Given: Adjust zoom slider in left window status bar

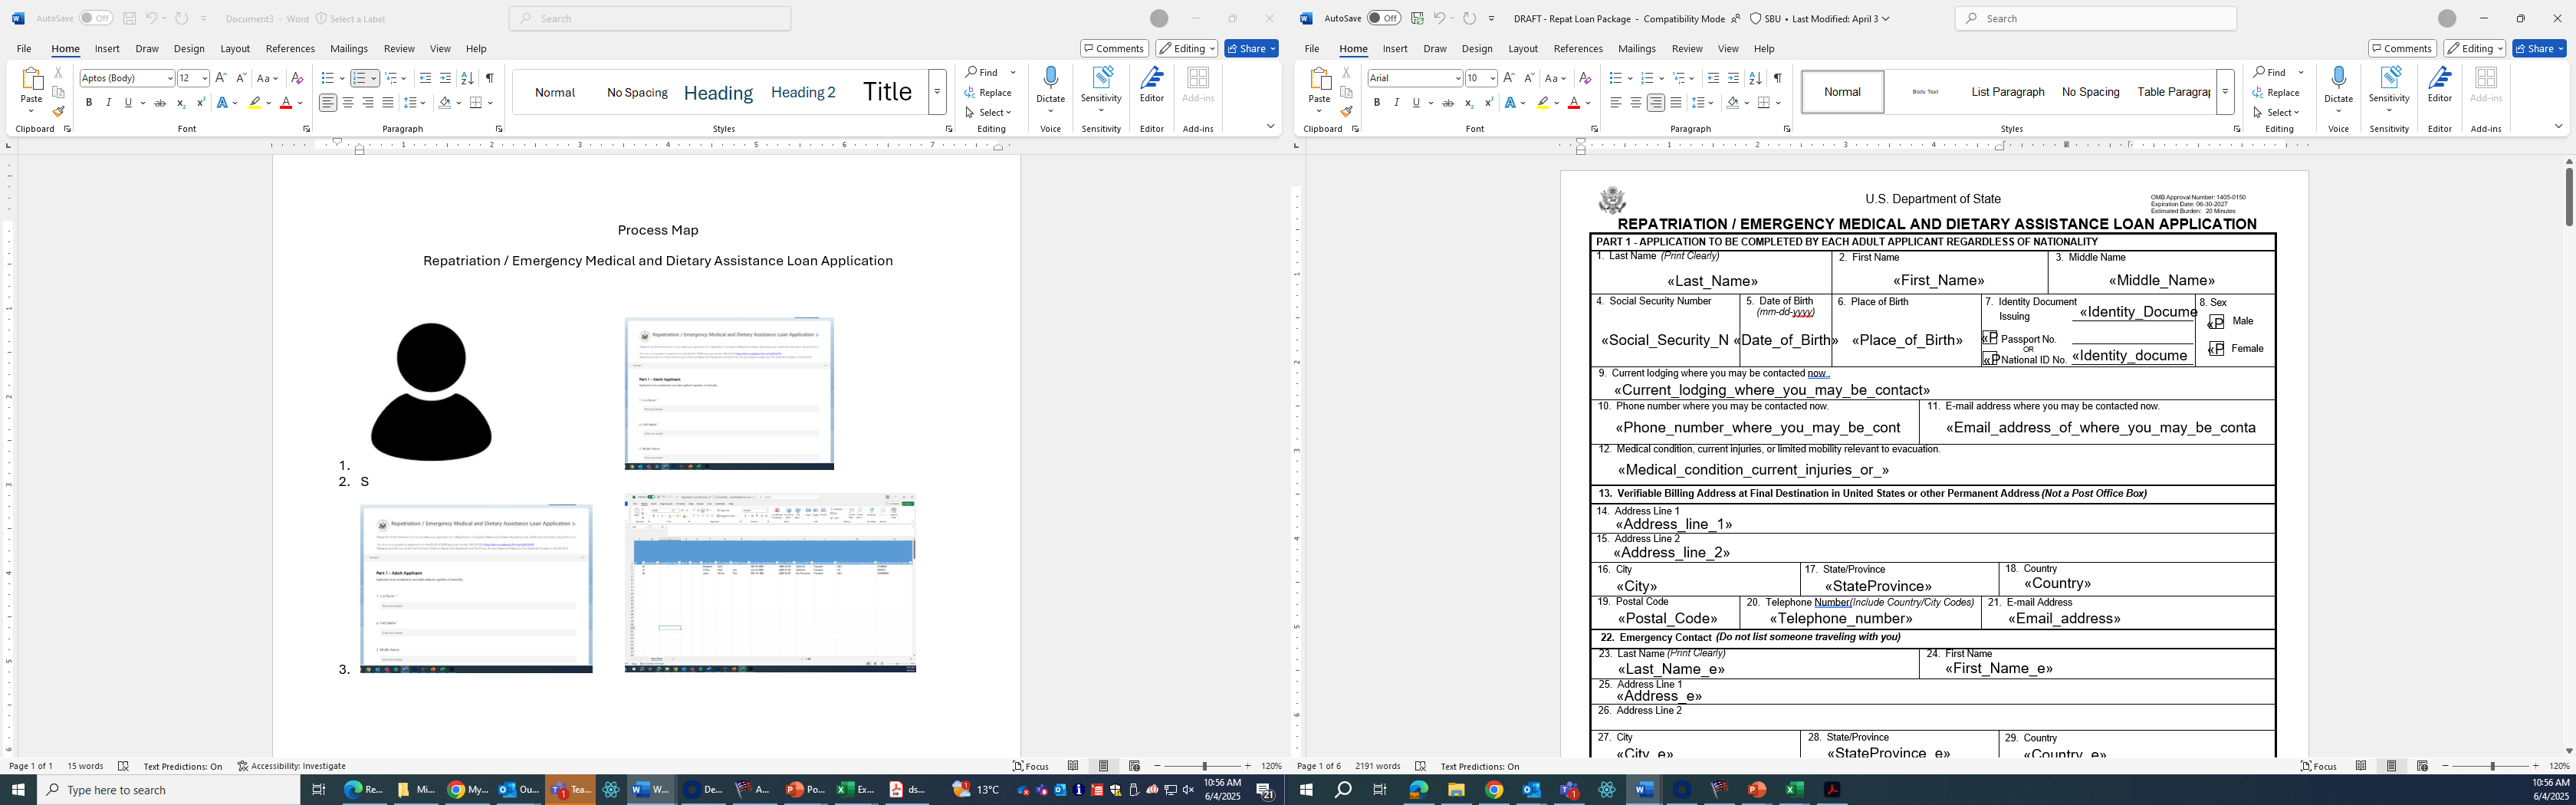Looking at the screenshot, I should pos(1204,766).
